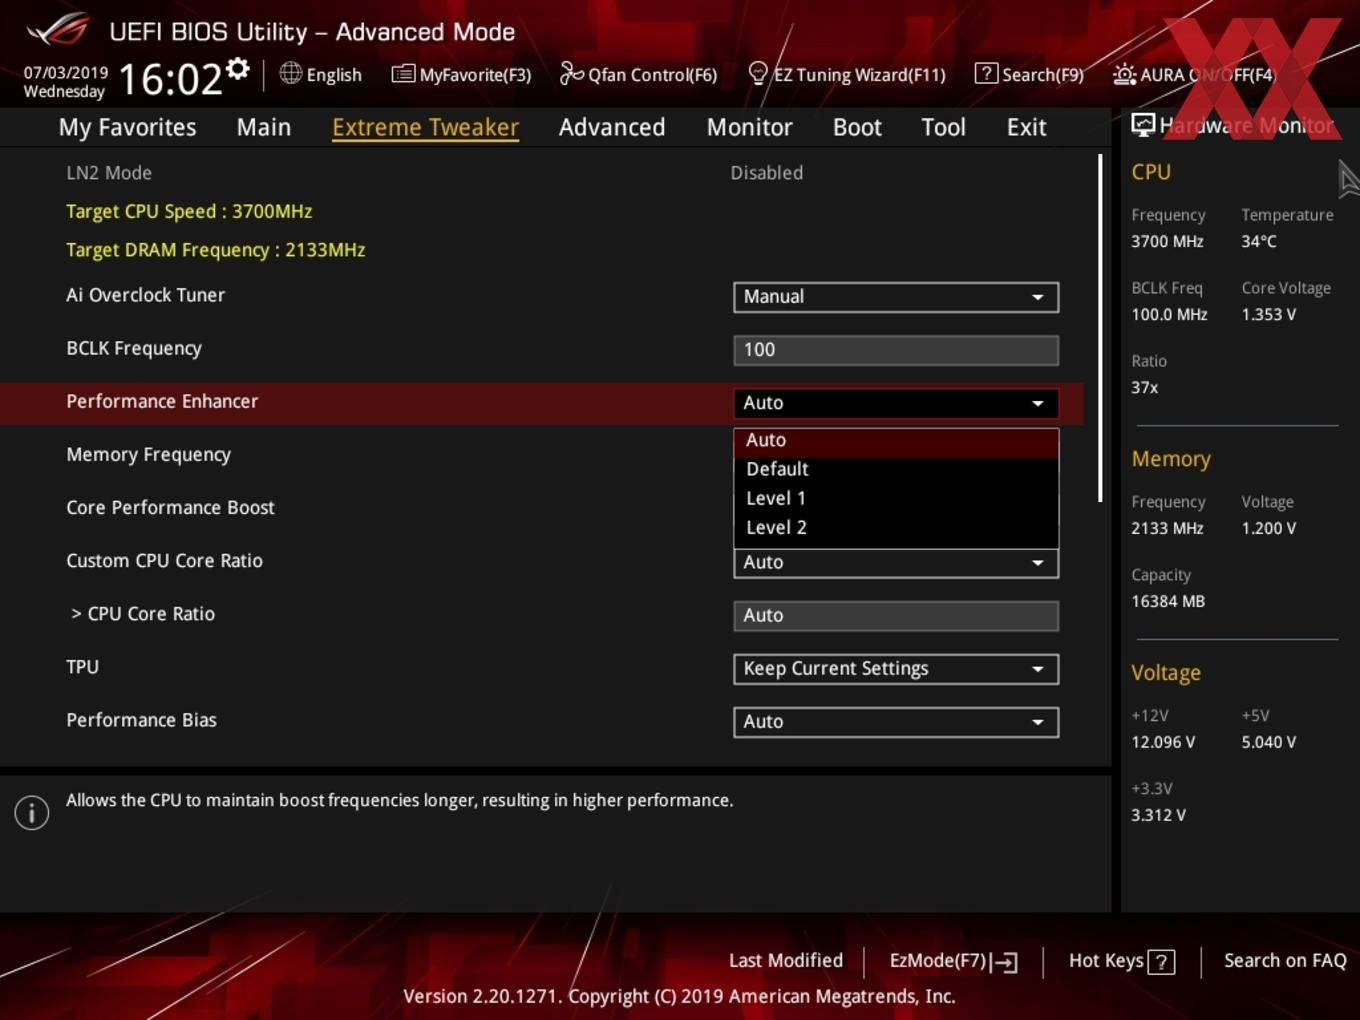The width and height of the screenshot is (1360, 1020).
Task: Click the +3.3V 3.312 V reading
Action: click(x=1158, y=815)
